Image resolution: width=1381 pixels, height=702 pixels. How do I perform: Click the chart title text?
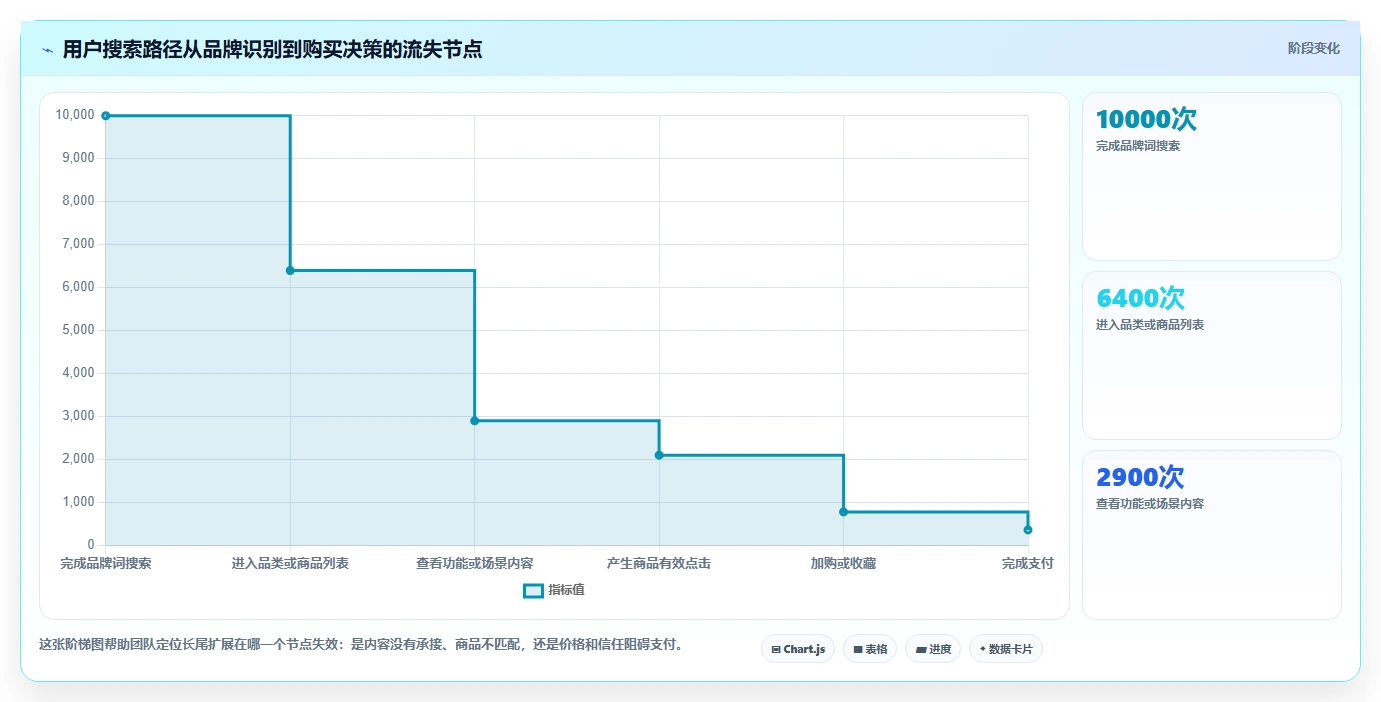pos(272,49)
